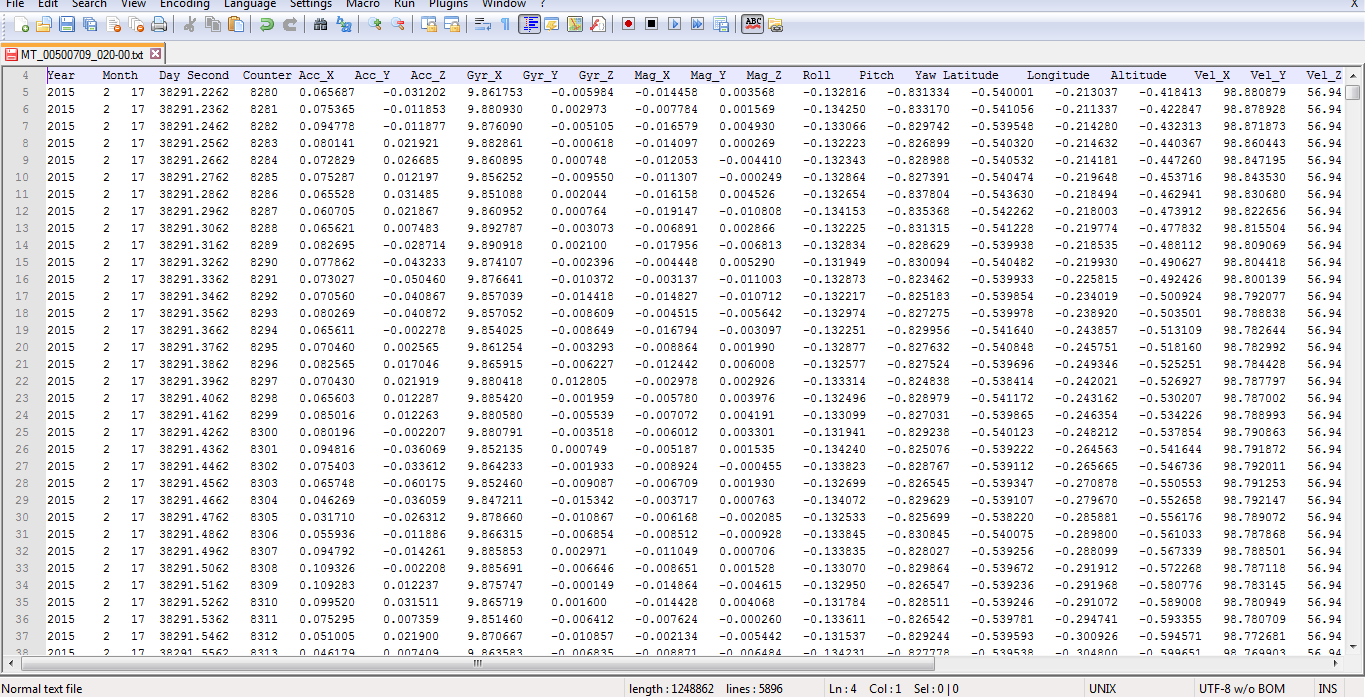Open the Run menu
This screenshot has height=697, width=1365.
pyautogui.click(x=404, y=4)
